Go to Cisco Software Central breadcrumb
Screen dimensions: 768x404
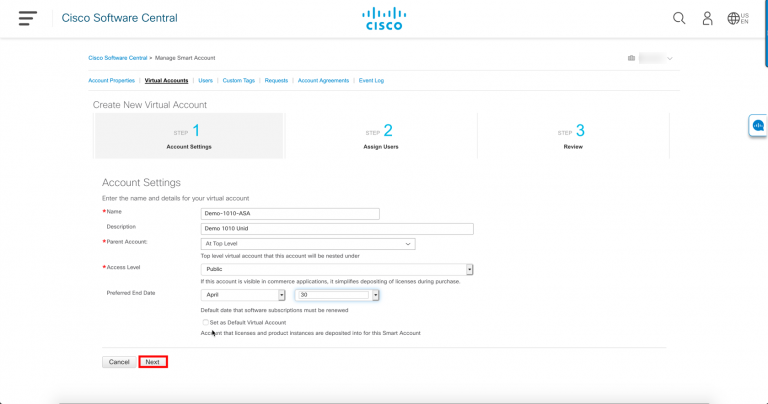118,58
